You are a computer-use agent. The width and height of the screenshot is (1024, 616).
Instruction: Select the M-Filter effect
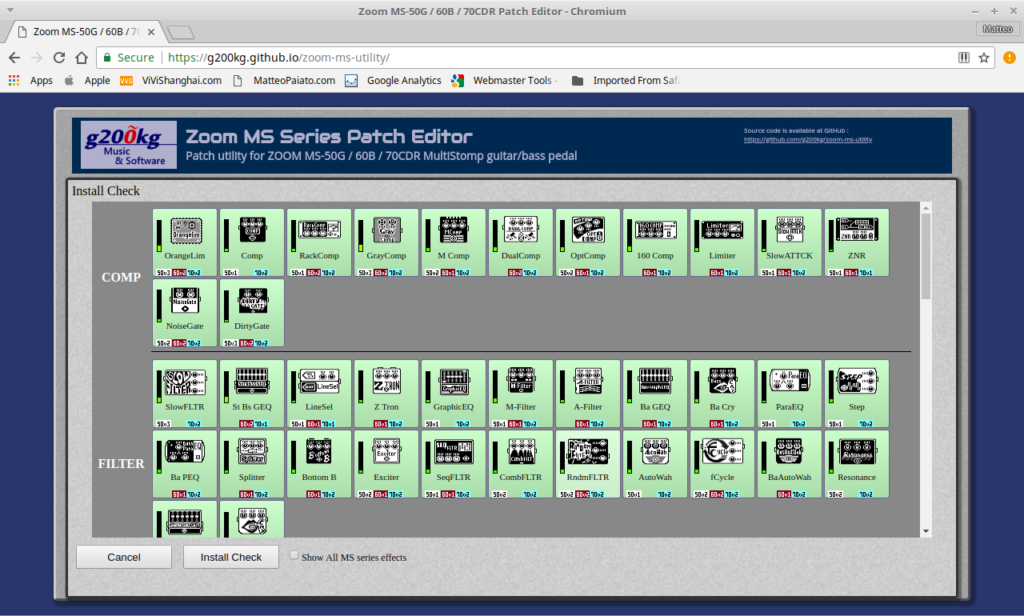521,394
